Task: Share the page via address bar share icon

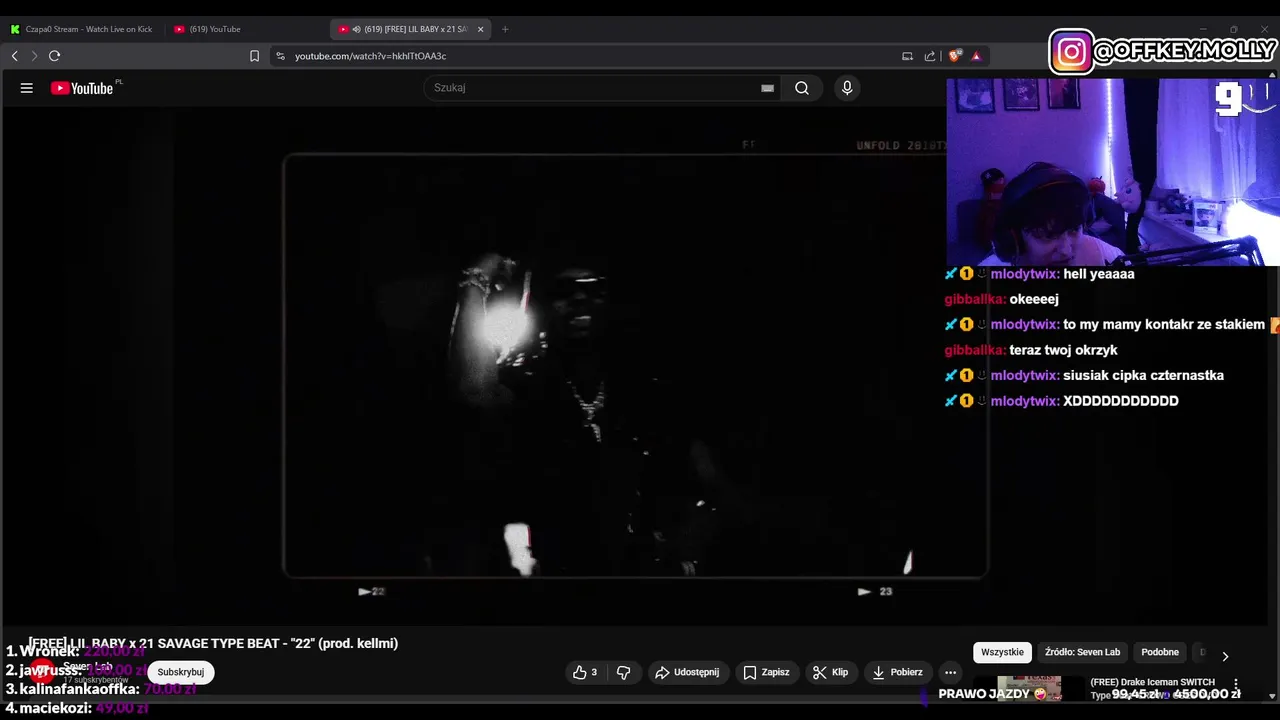Action: click(x=930, y=56)
